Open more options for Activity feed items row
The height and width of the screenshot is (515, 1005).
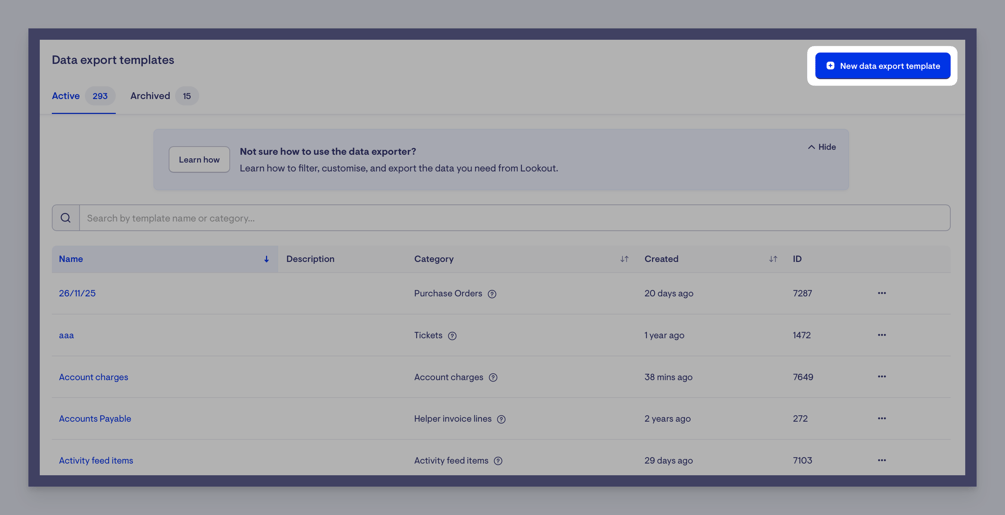click(882, 460)
